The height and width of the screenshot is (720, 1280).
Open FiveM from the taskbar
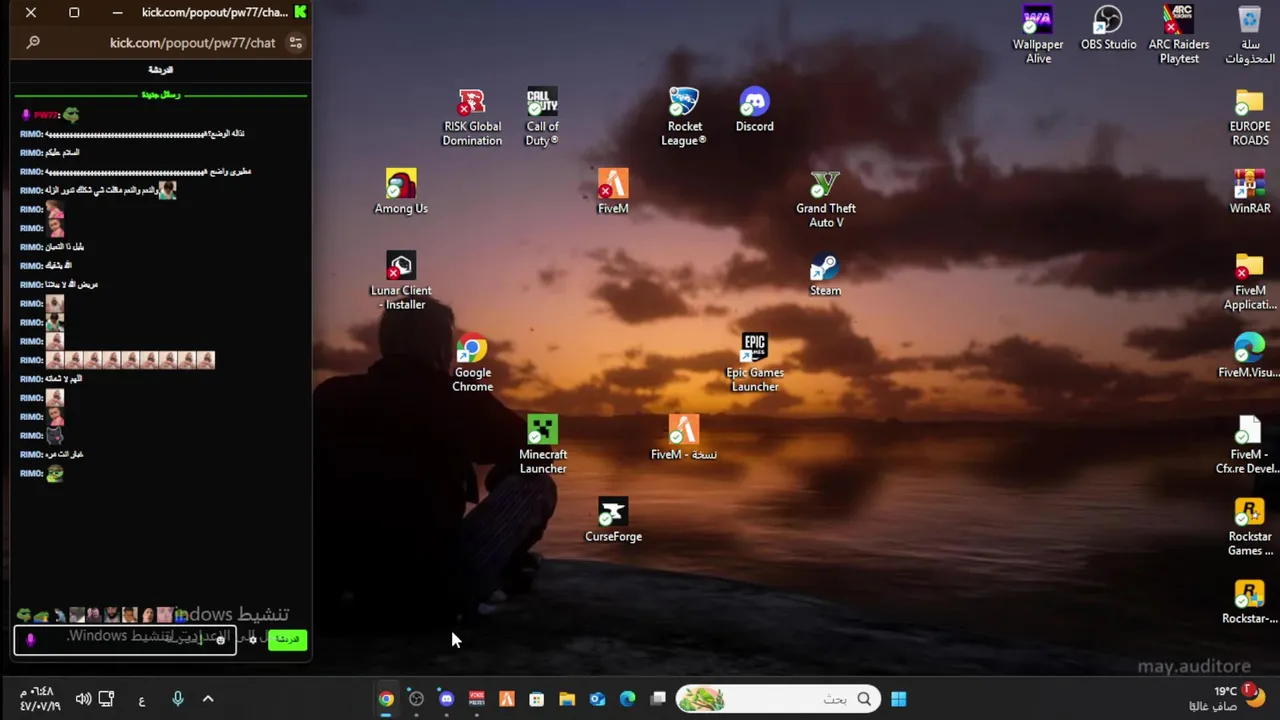click(507, 699)
